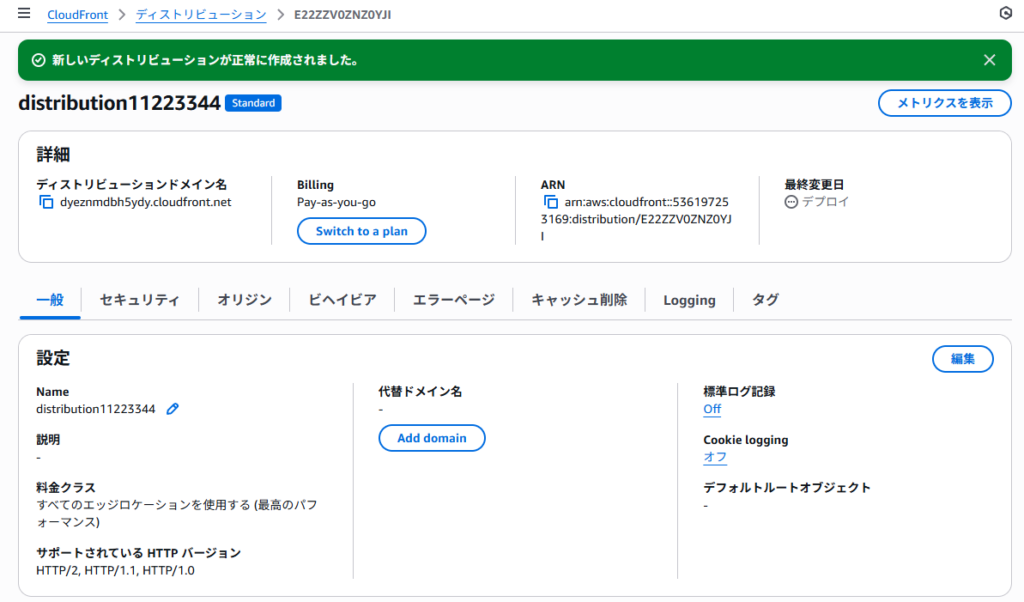Click the hexagon icon in top-right corner

coord(1005,13)
